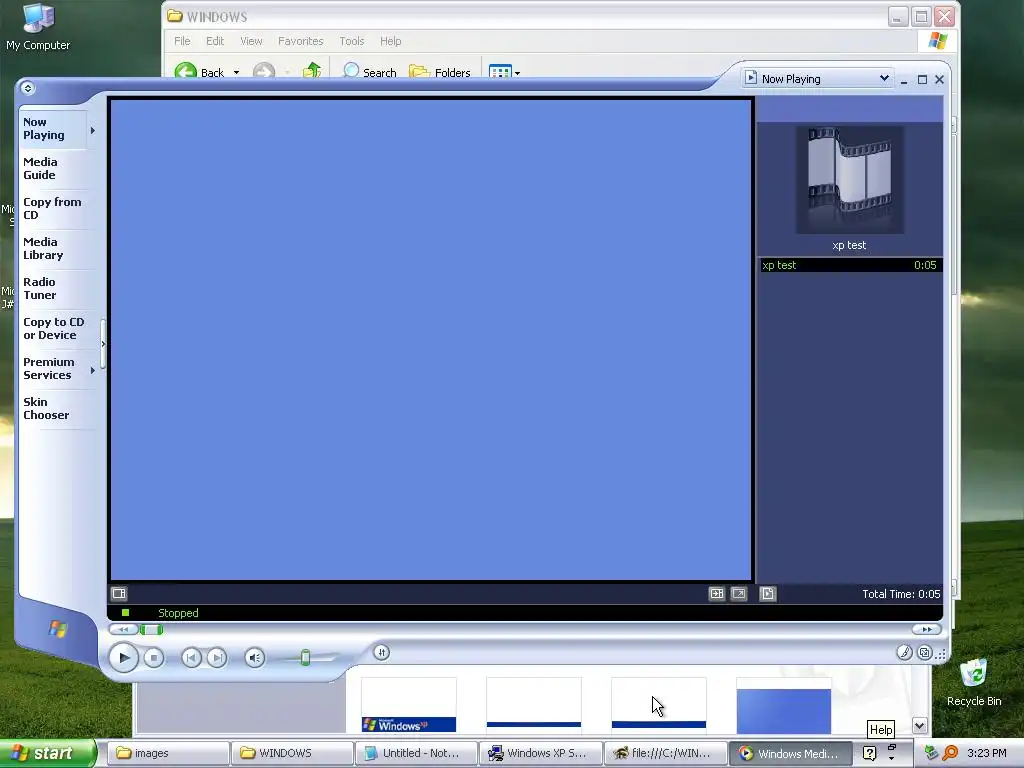Viewport: 1024px width, 768px height.
Task: Adjust the volume slider knob
Action: point(305,658)
